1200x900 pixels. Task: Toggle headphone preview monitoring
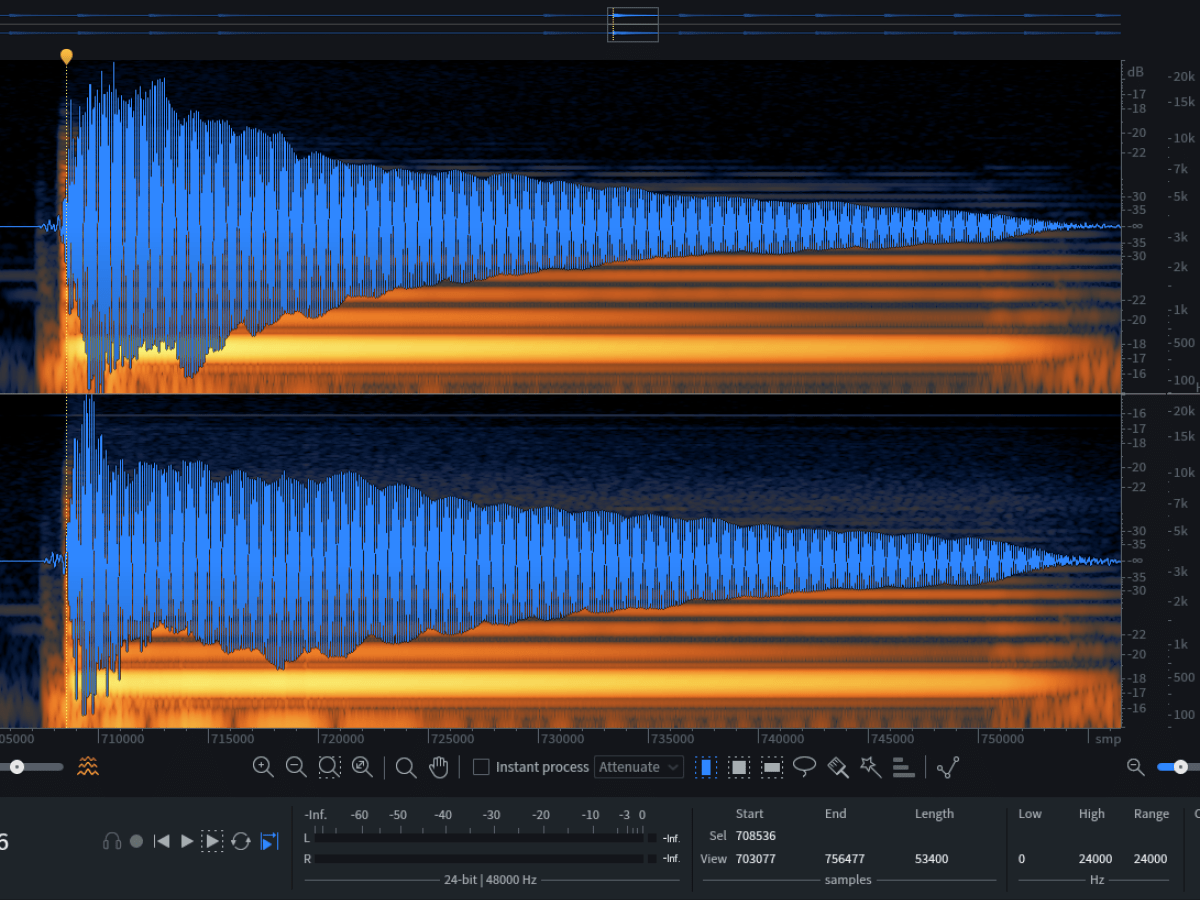[x=113, y=841]
